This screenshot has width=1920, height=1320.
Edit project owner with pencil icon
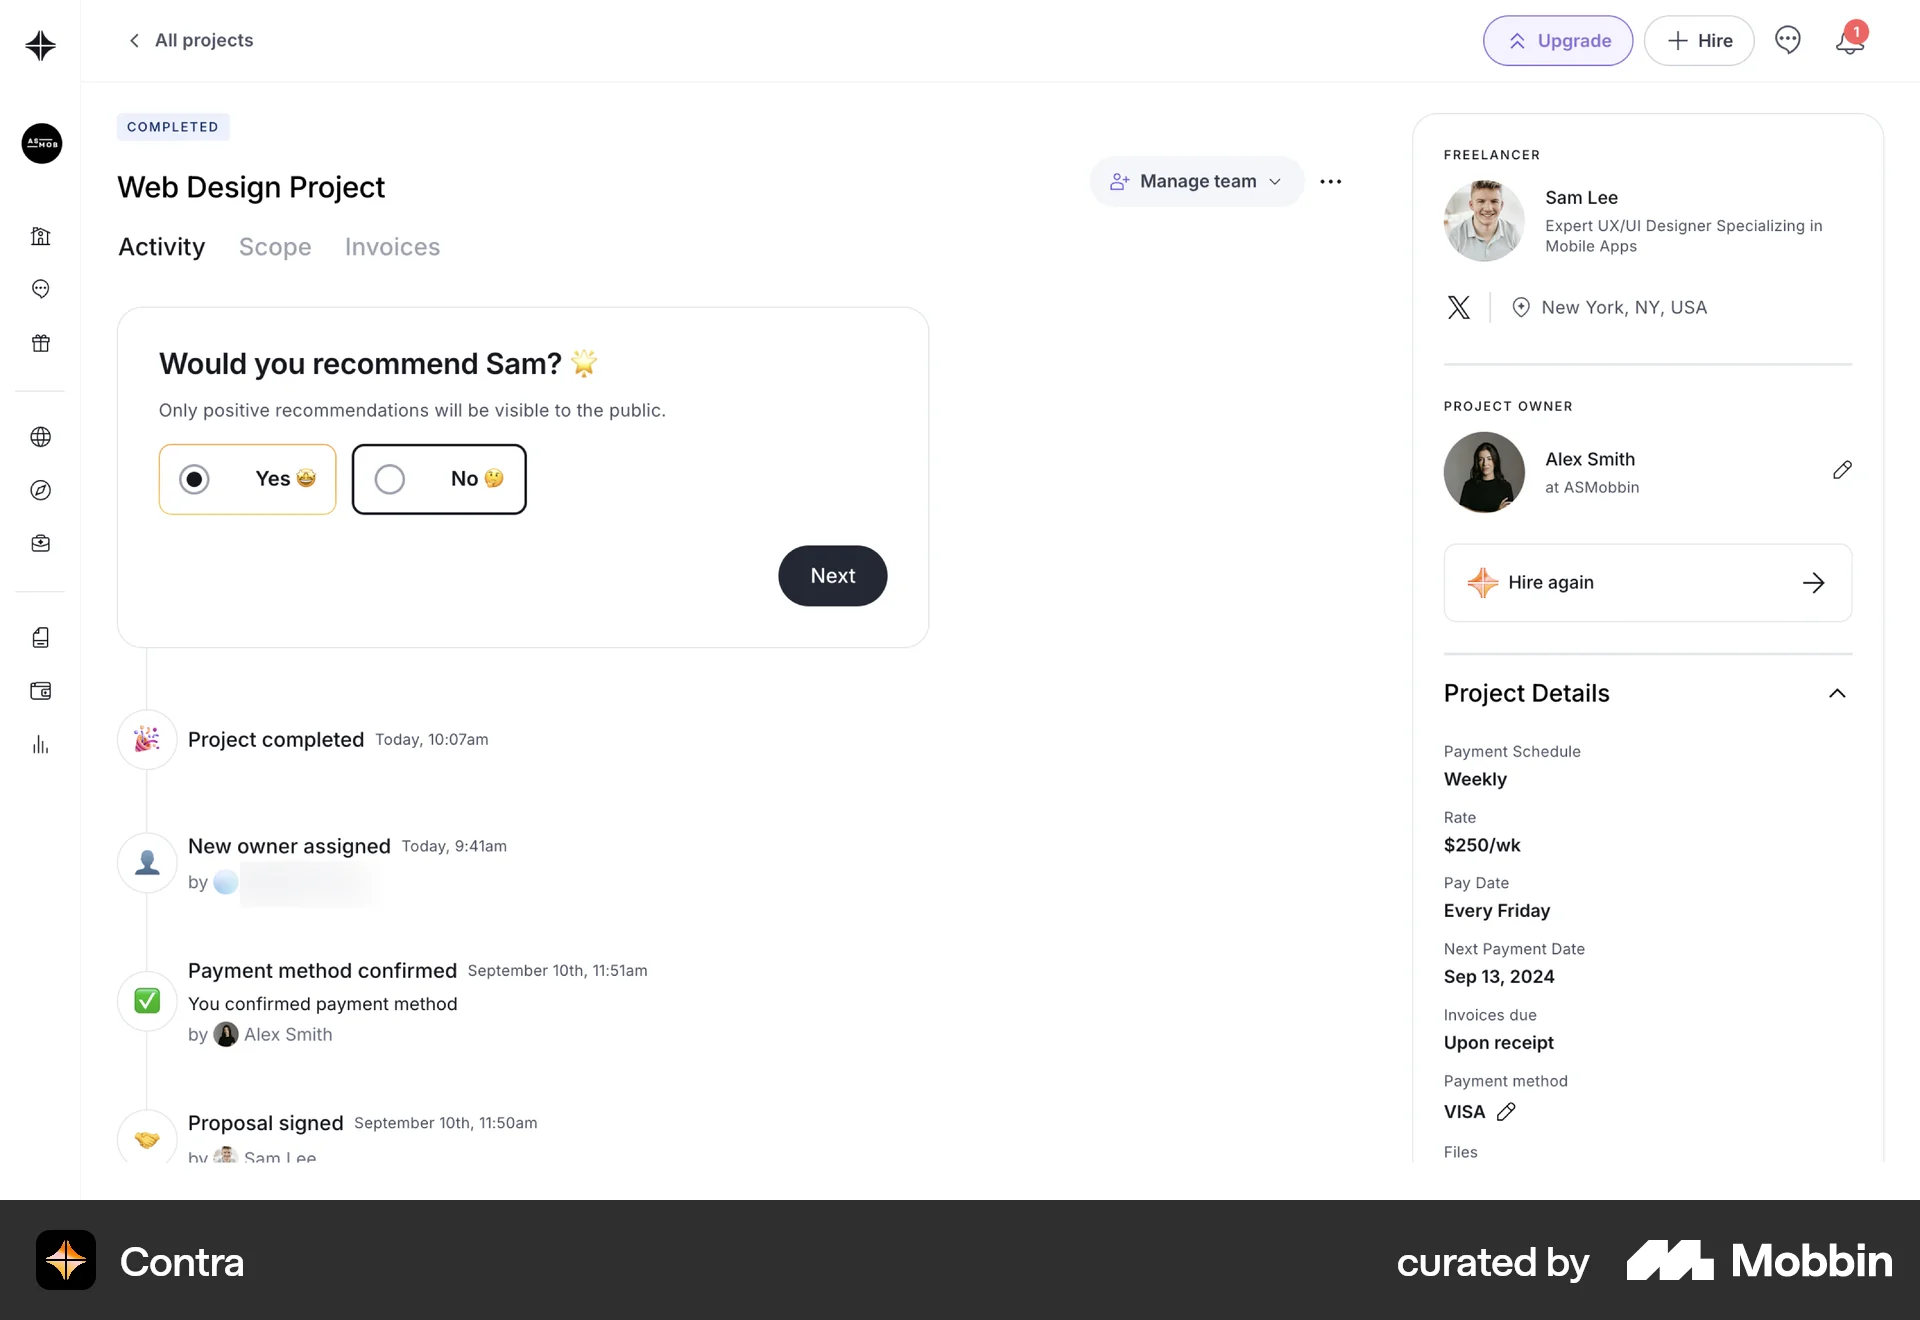click(1842, 470)
